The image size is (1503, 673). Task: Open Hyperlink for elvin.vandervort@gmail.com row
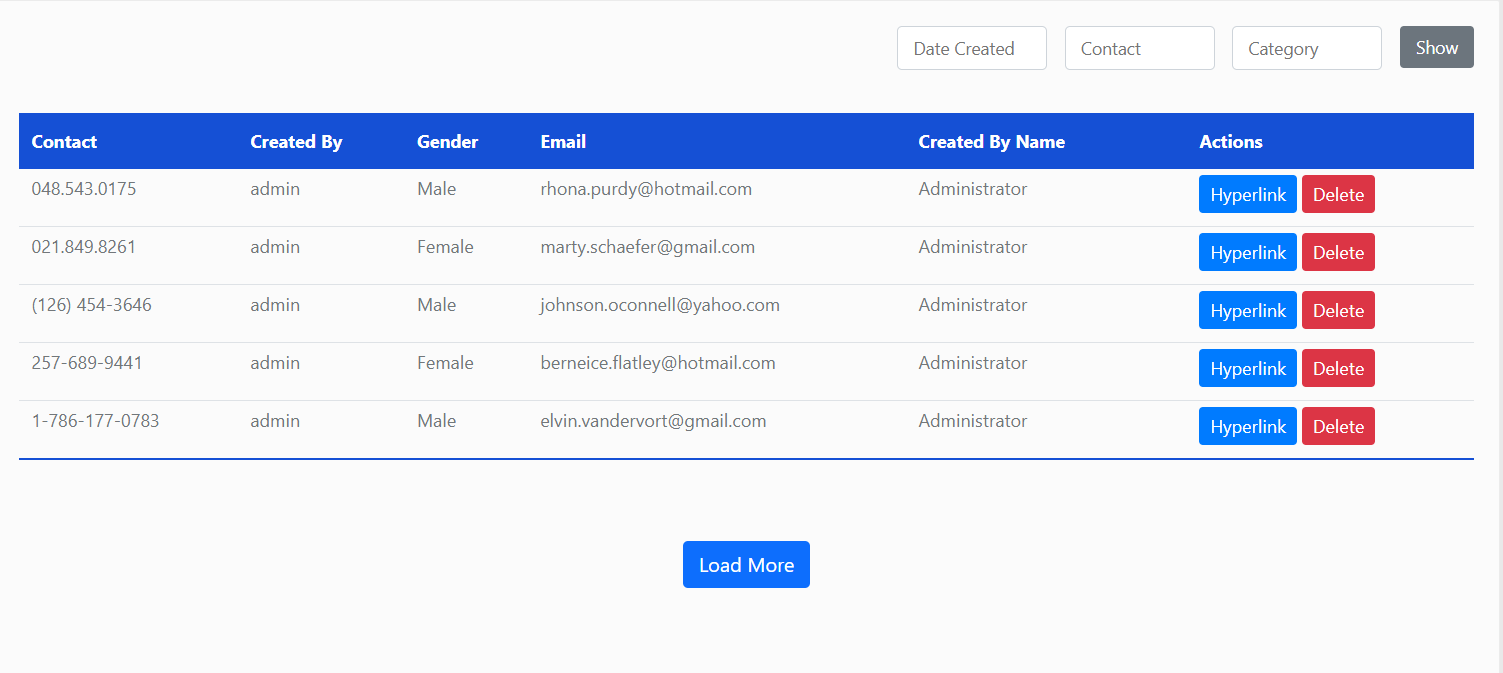tap(1247, 426)
